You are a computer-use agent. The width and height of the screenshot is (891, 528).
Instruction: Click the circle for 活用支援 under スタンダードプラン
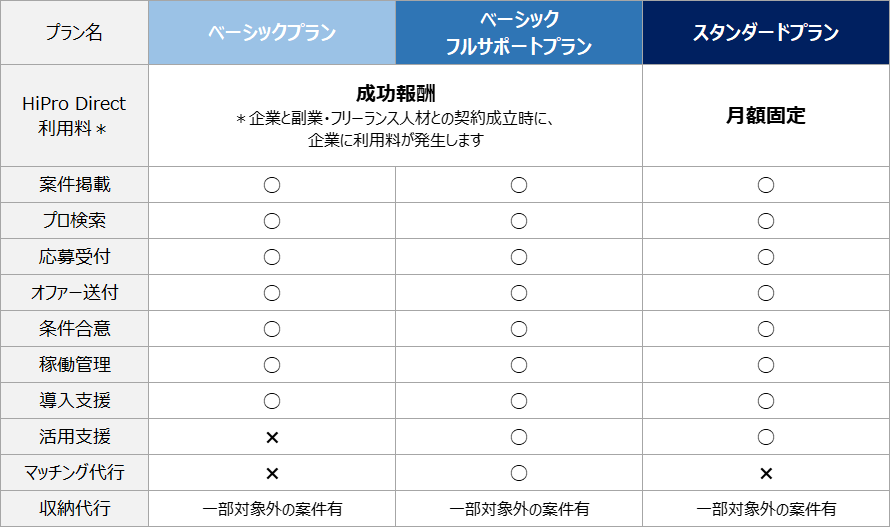[766, 437]
